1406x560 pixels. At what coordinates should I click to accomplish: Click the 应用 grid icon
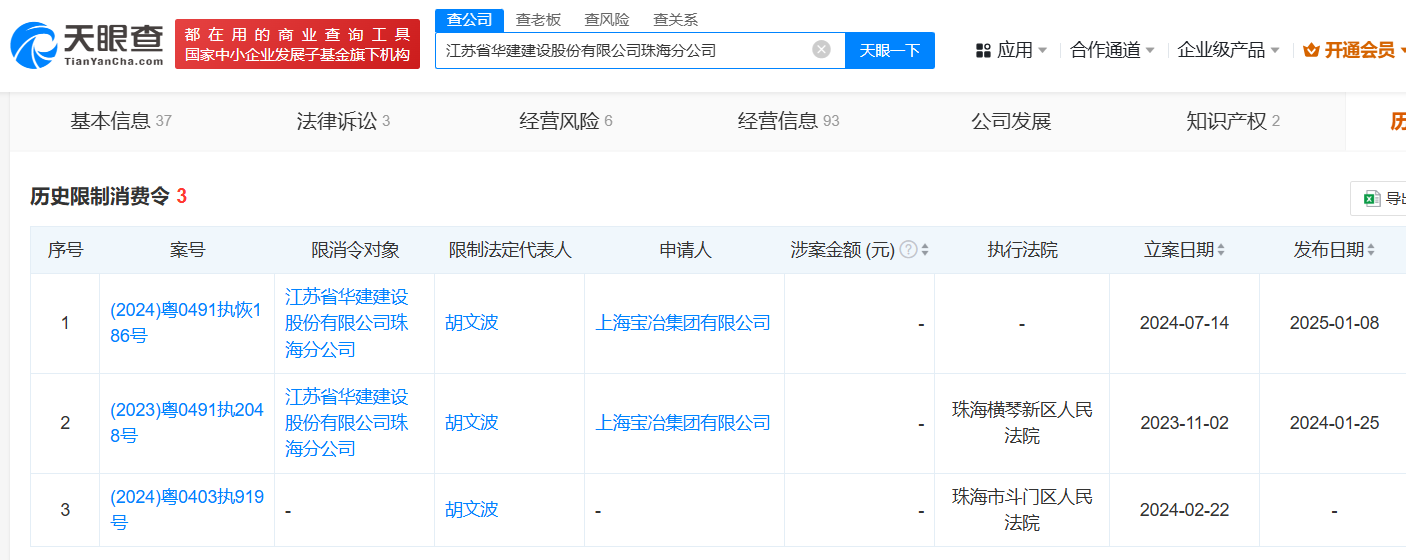pos(983,50)
